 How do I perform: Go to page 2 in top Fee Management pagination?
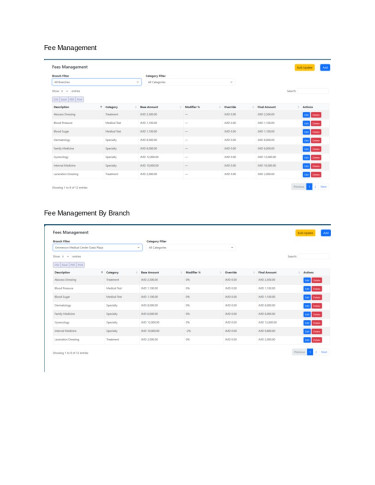pyautogui.click(x=315, y=187)
